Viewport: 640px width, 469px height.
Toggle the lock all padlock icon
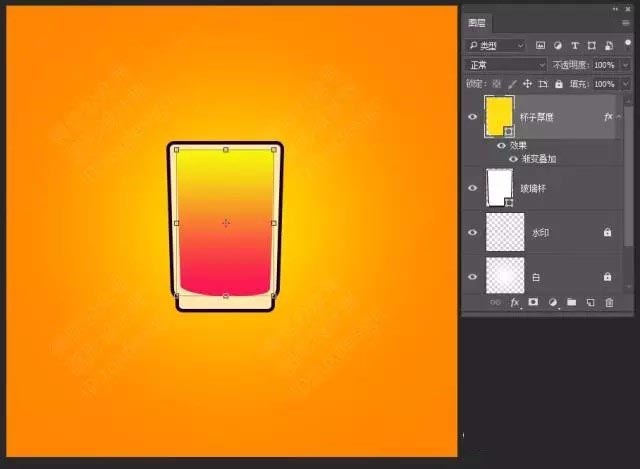pyautogui.click(x=559, y=84)
